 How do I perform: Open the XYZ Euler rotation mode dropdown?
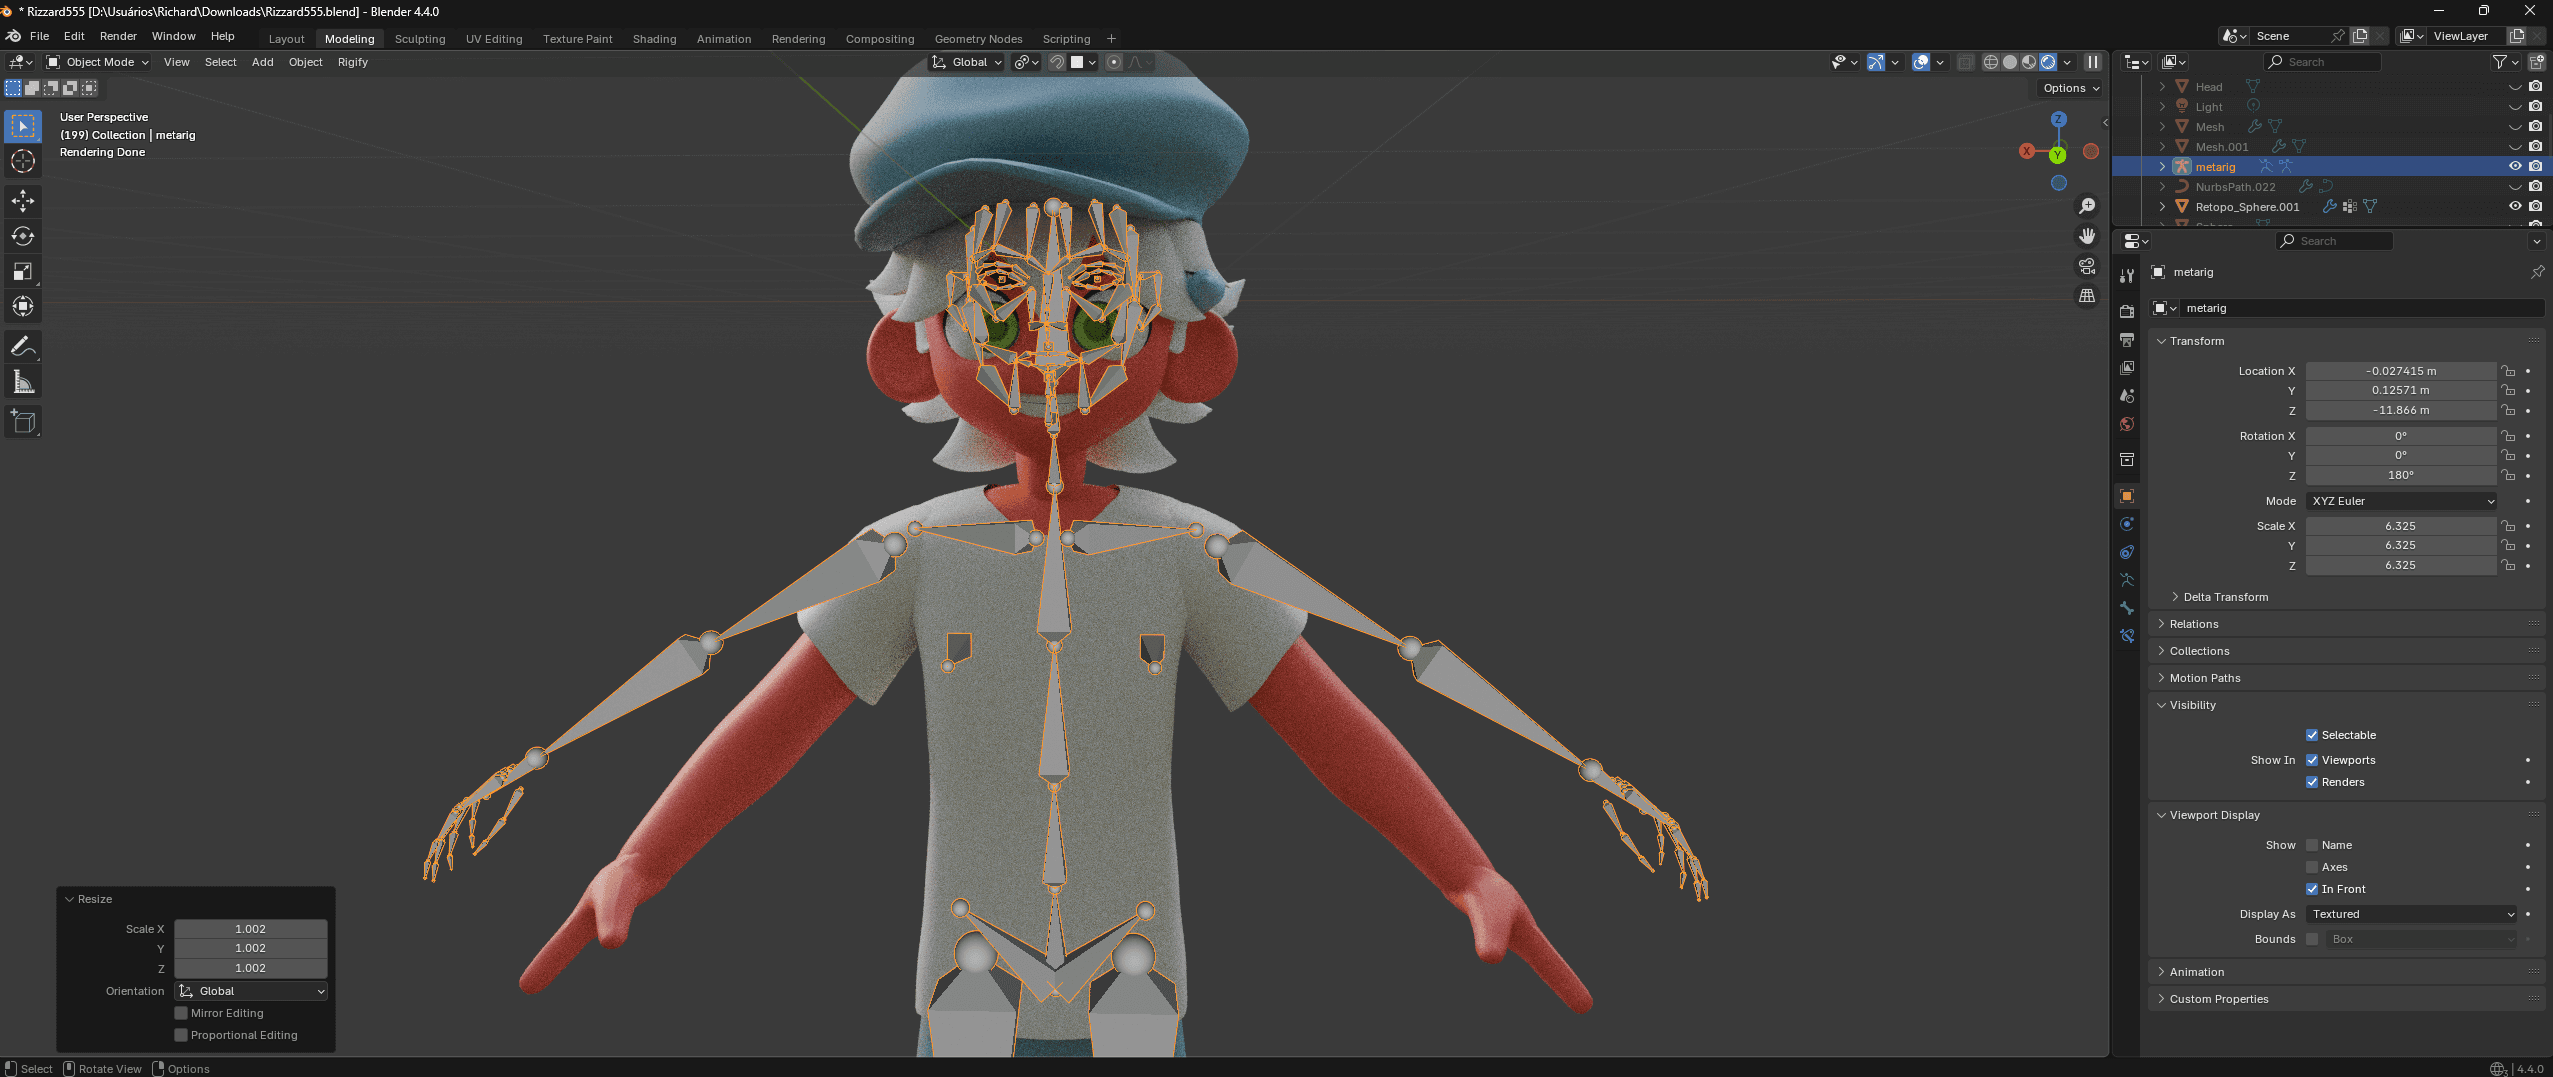click(2401, 501)
